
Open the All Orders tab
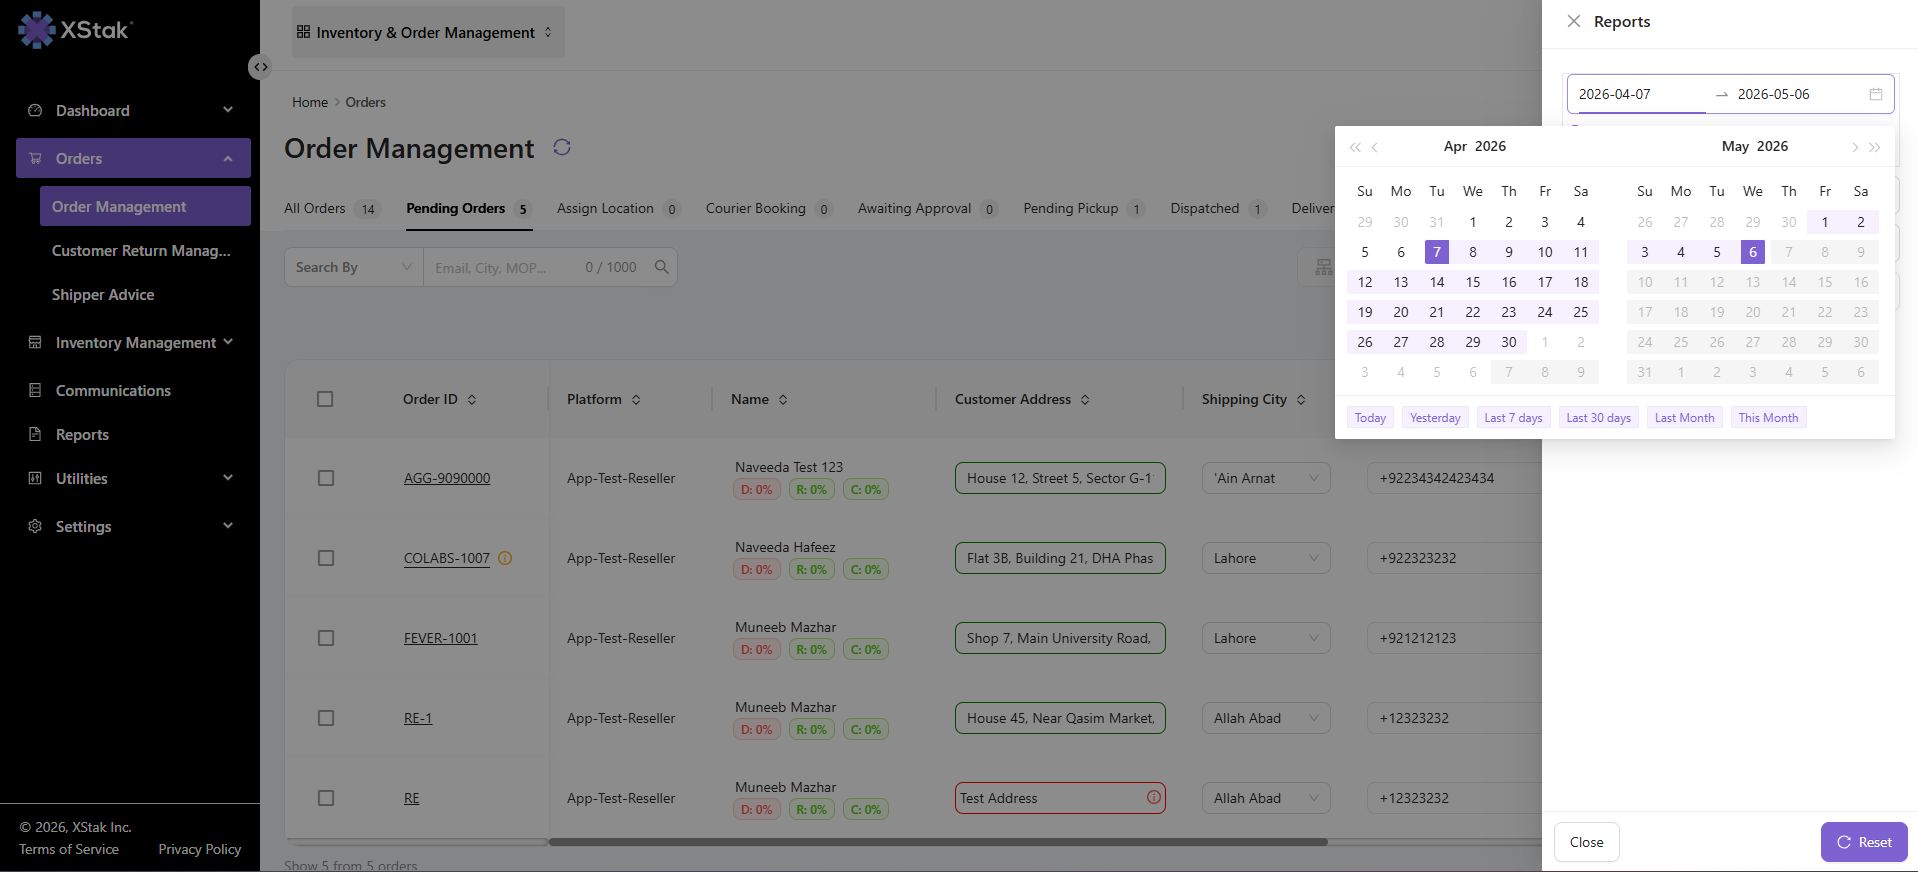tap(331, 208)
